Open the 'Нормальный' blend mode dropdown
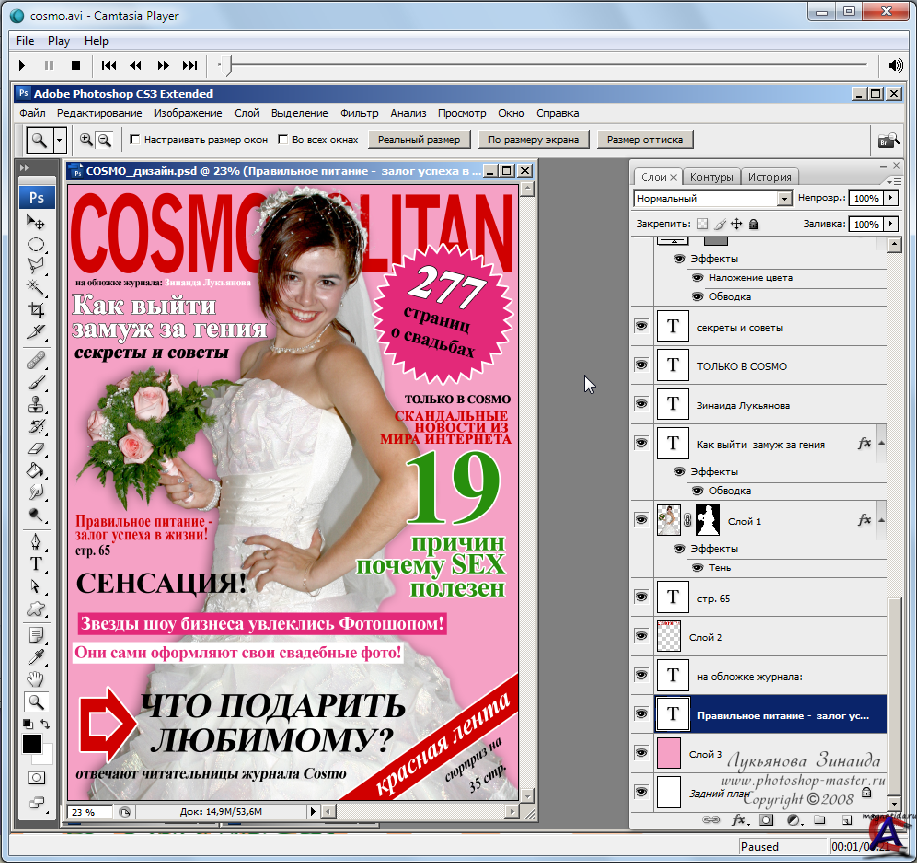 click(783, 199)
